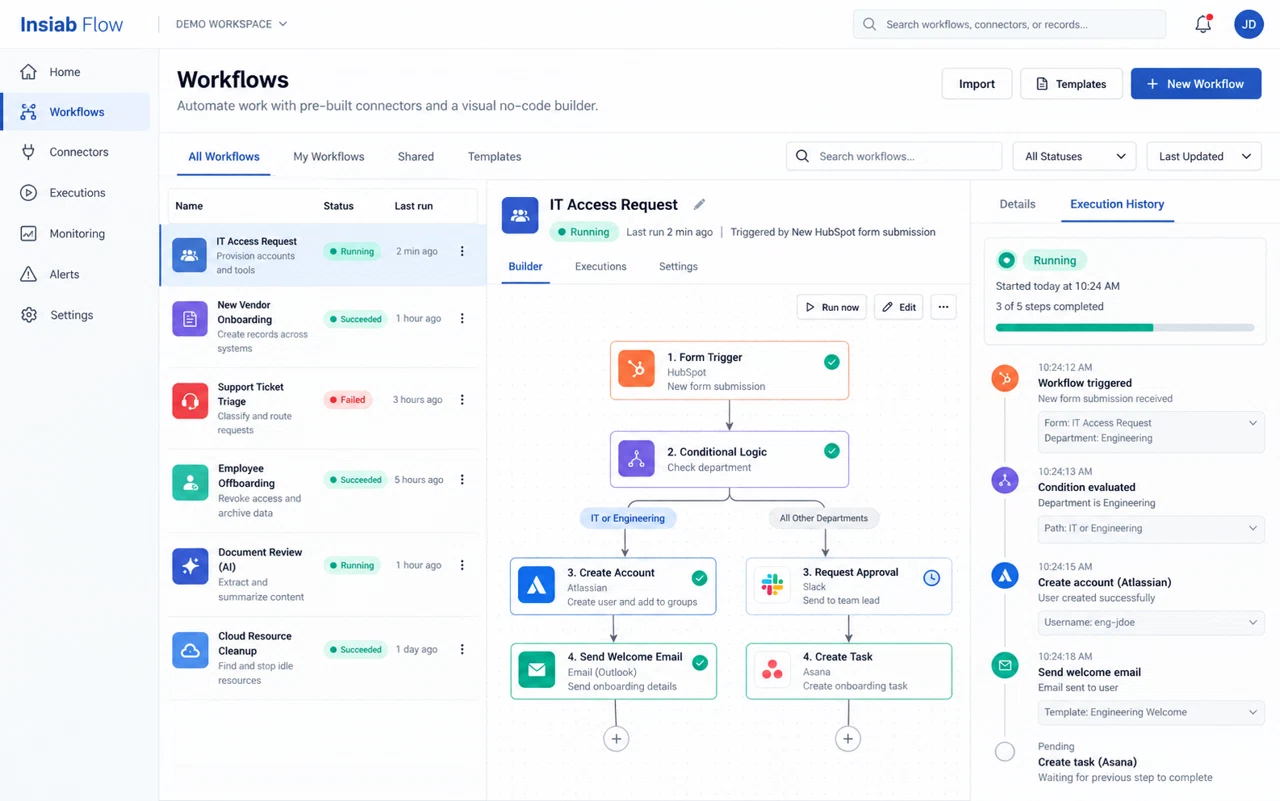
Task: Open the three-dot menu for Support Ticket Triage
Action: [462, 400]
